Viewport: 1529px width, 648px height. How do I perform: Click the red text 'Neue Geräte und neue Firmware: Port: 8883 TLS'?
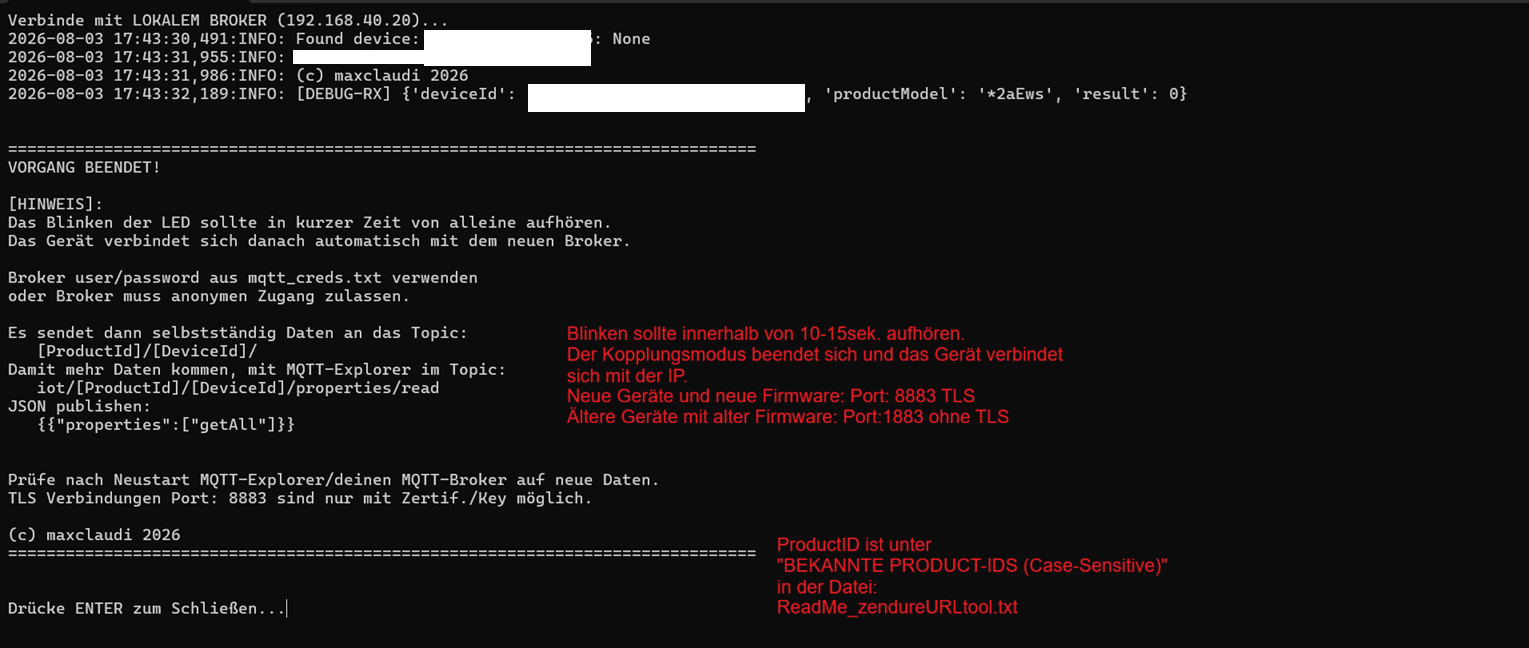(x=771, y=396)
